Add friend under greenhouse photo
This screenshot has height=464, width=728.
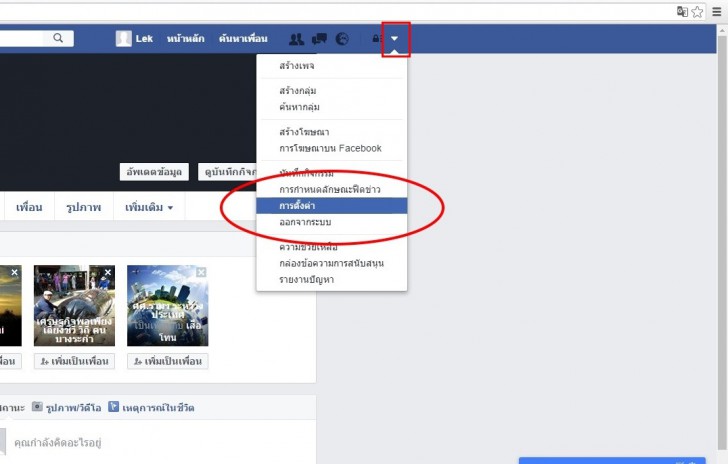74,361
